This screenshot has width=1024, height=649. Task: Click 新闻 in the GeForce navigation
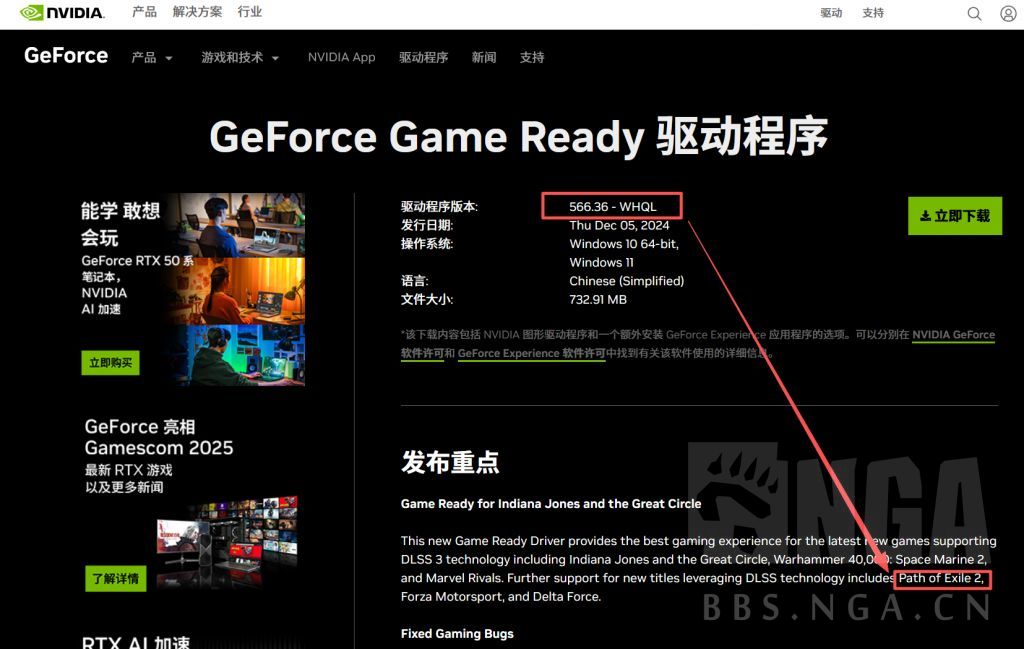click(484, 58)
